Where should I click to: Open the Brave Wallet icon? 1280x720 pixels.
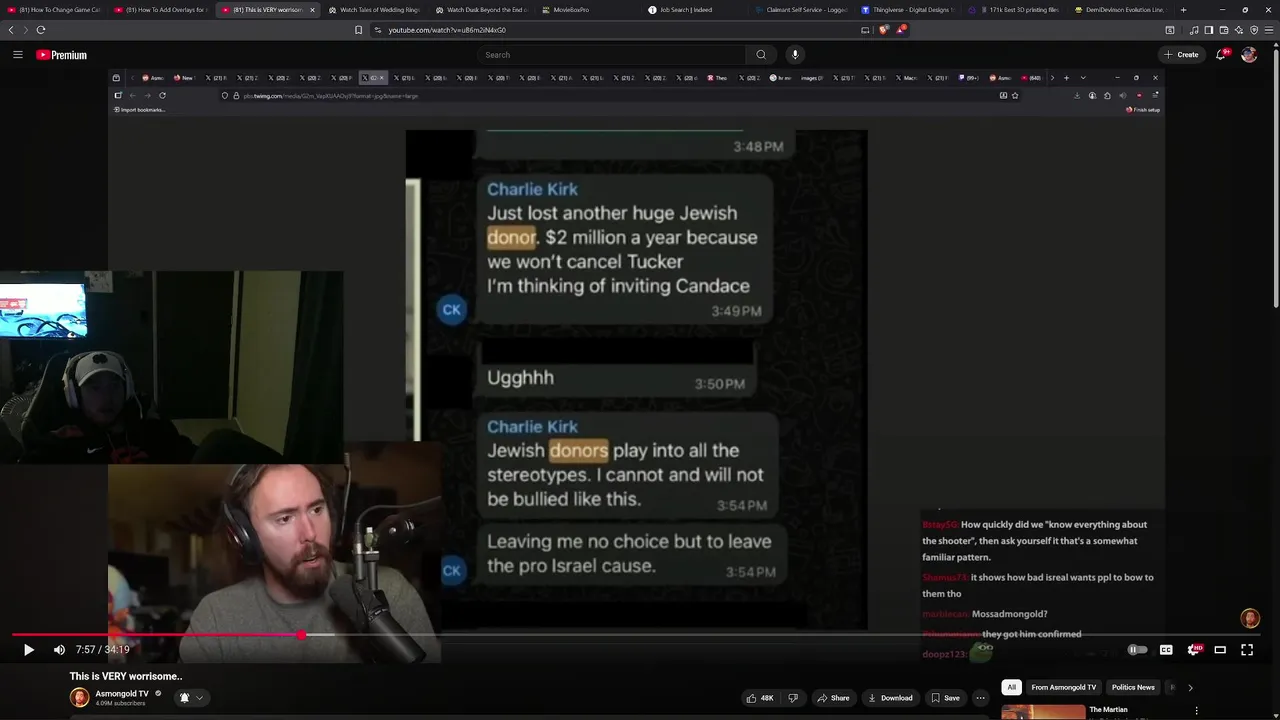pyautogui.click(x=1224, y=30)
